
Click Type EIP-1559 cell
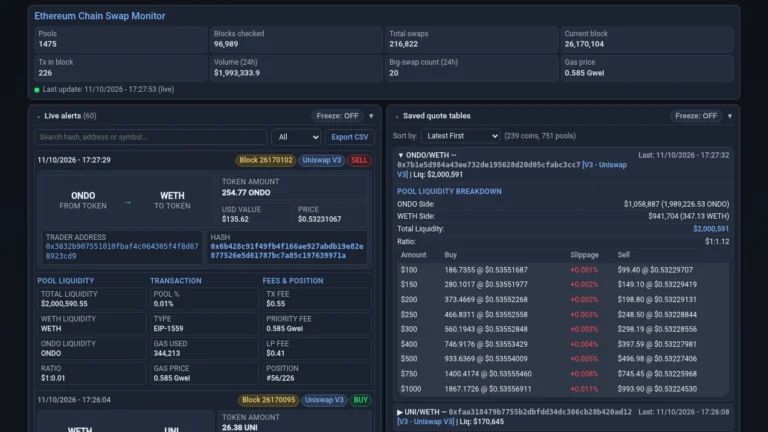point(204,324)
